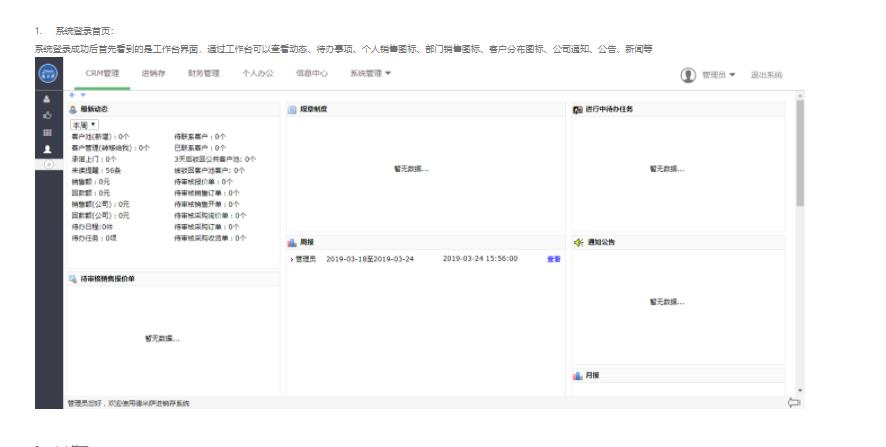The height and width of the screenshot is (447, 886).
Task: Select the single-person icon in the sidebar
Action: (x=47, y=149)
